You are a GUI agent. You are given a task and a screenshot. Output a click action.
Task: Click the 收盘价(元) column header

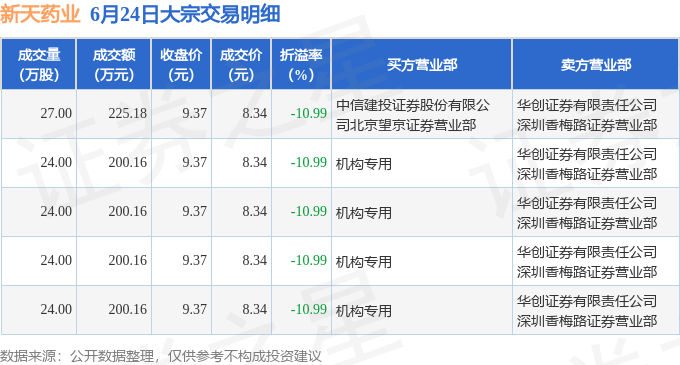(181, 64)
